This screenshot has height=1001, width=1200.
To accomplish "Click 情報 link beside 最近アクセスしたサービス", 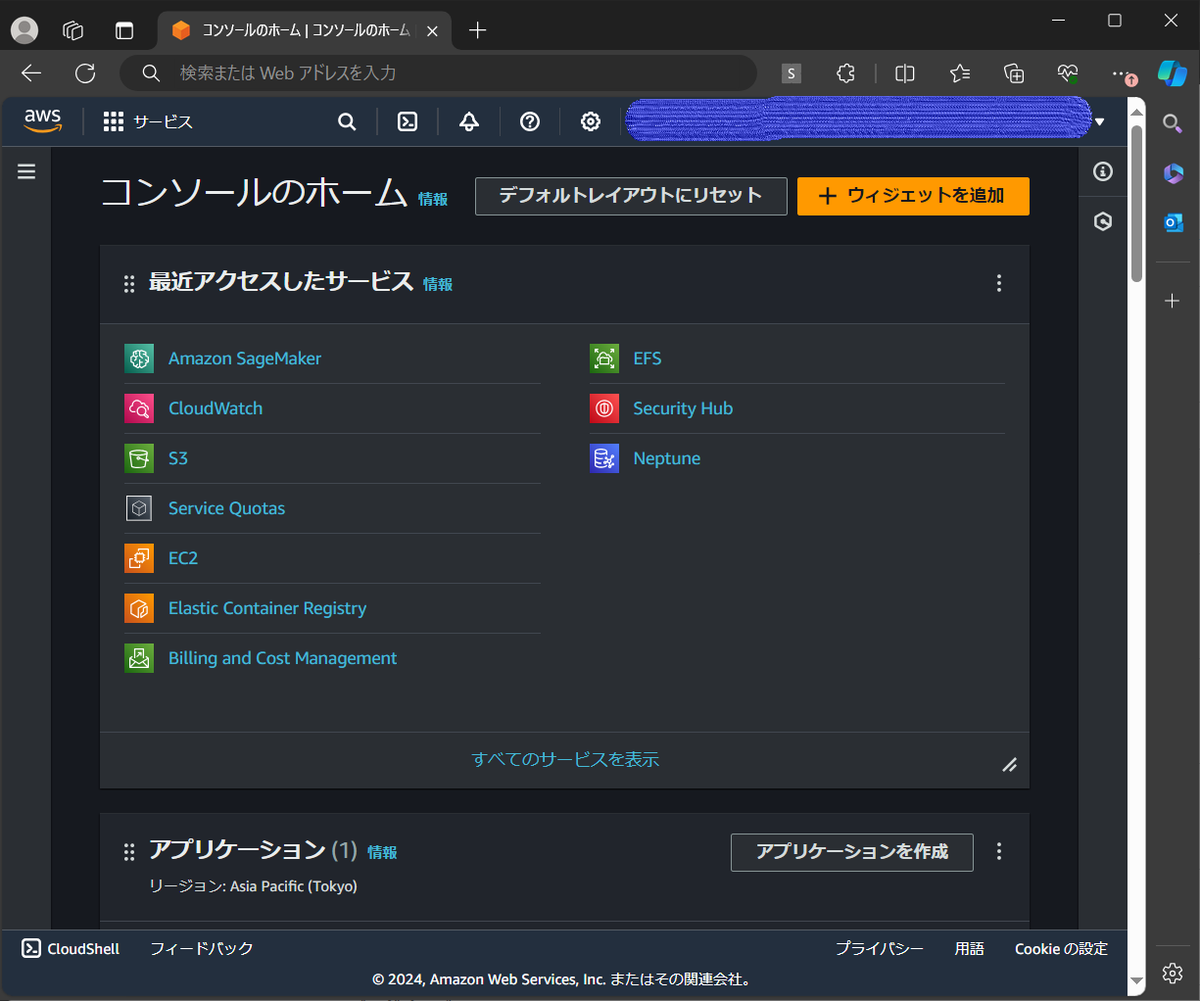I will [438, 284].
